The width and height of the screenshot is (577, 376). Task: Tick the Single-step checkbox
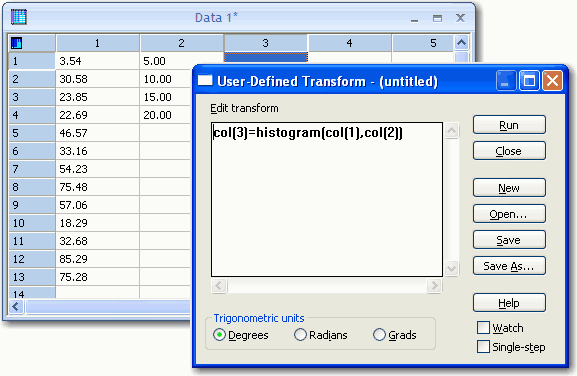point(483,347)
